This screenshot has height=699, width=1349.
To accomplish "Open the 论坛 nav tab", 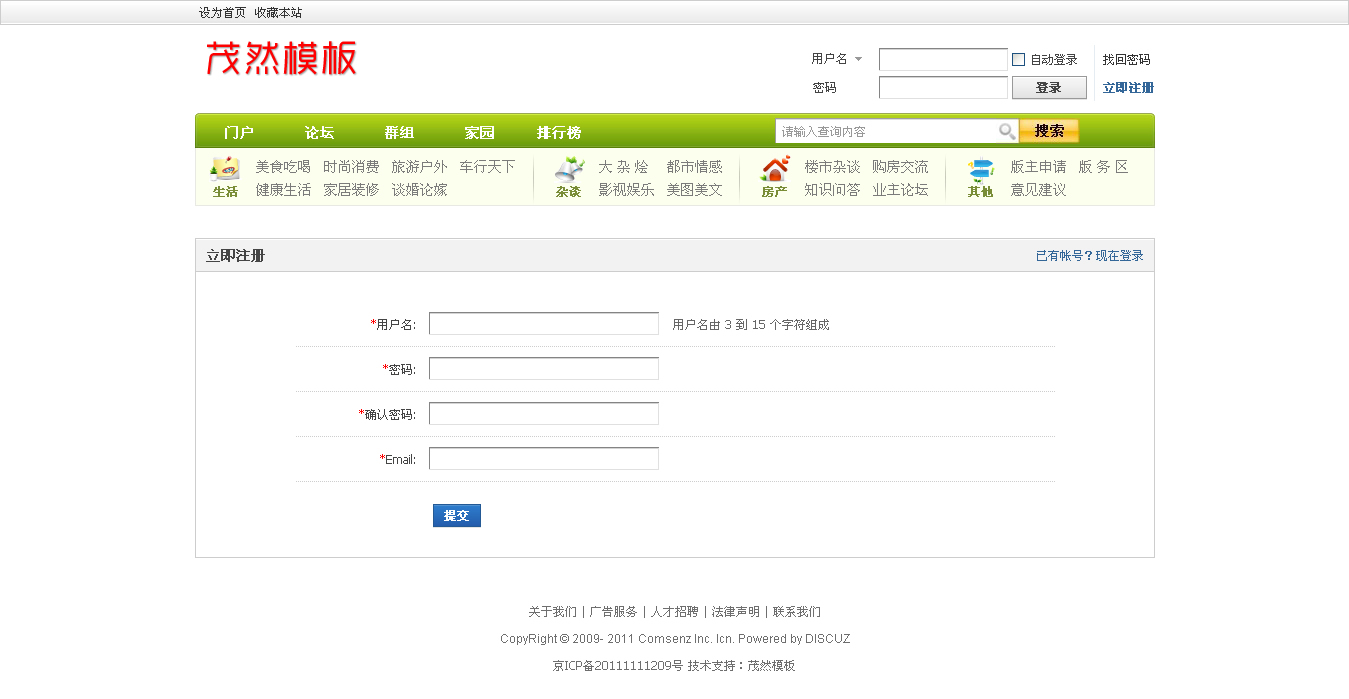I will click(x=319, y=132).
